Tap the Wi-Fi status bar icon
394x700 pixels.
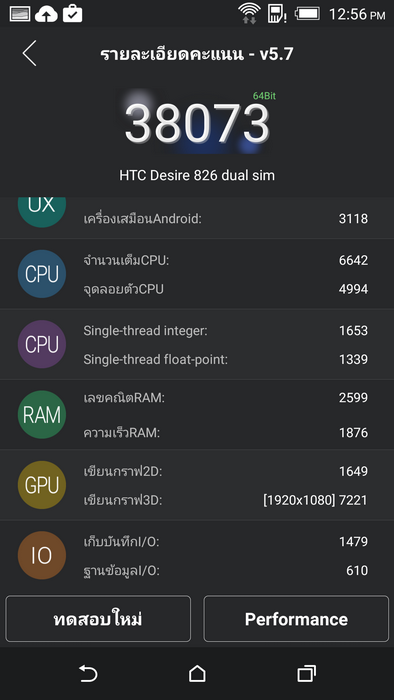tap(249, 14)
